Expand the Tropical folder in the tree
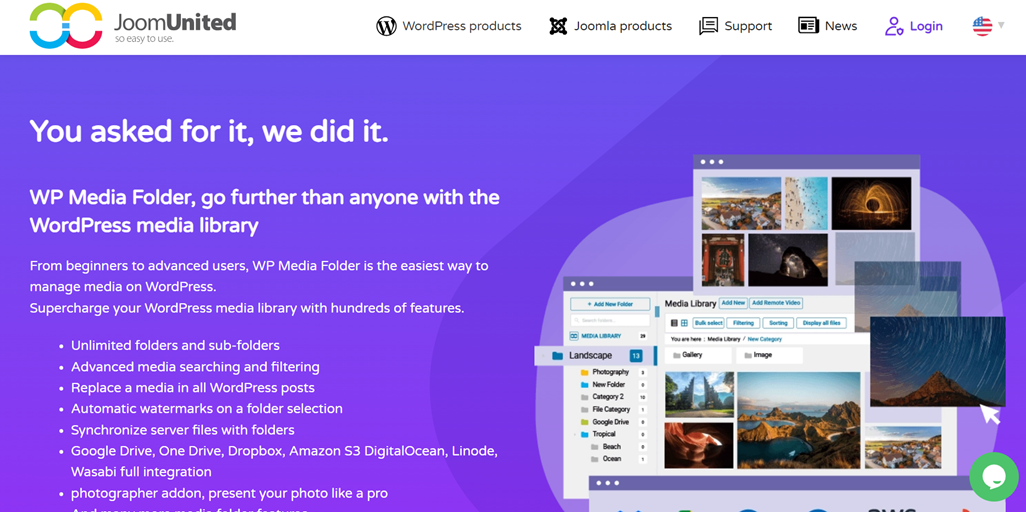Viewport: 1026px width, 512px height. coord(576,434)
